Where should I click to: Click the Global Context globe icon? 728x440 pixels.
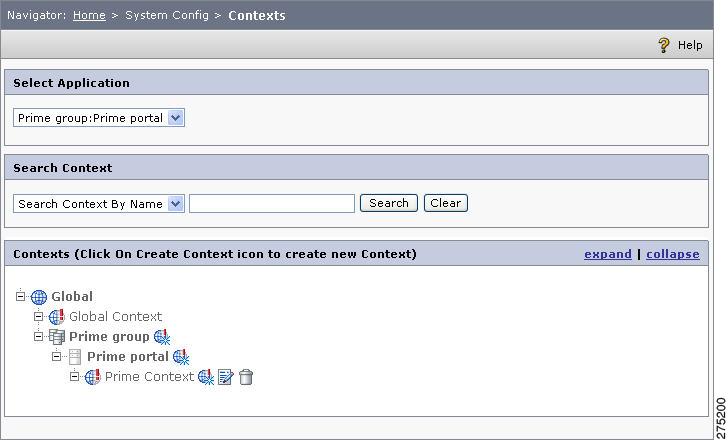coord(57,317)
